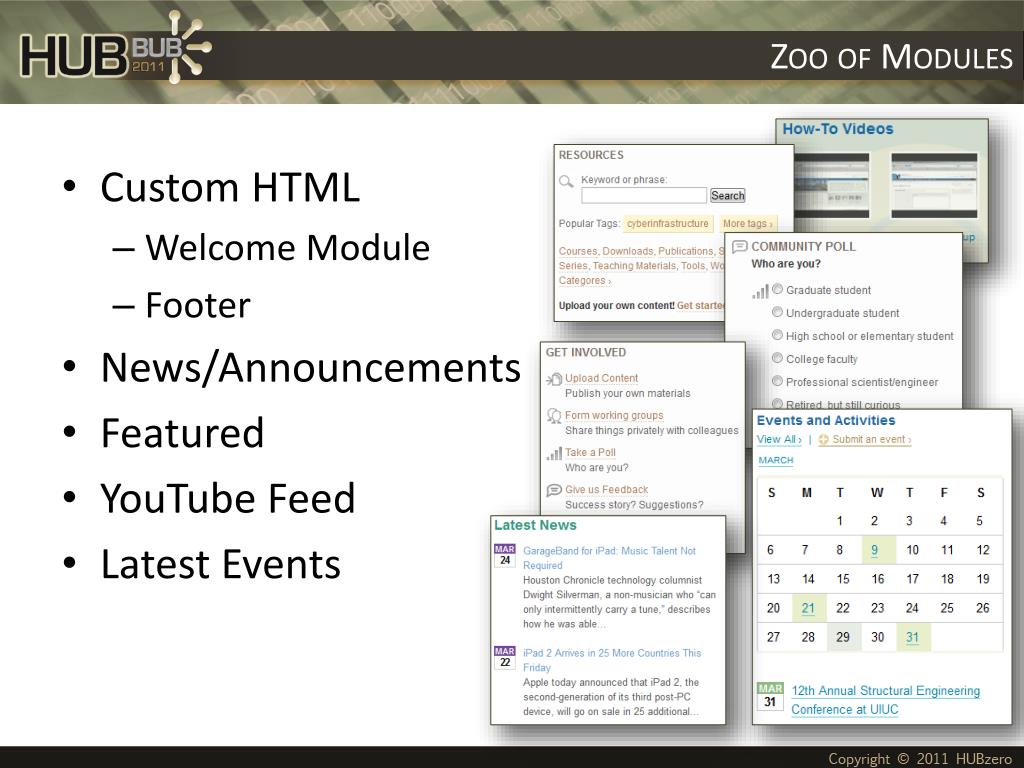Click March 29 in the calendar

tap(843, 637)
